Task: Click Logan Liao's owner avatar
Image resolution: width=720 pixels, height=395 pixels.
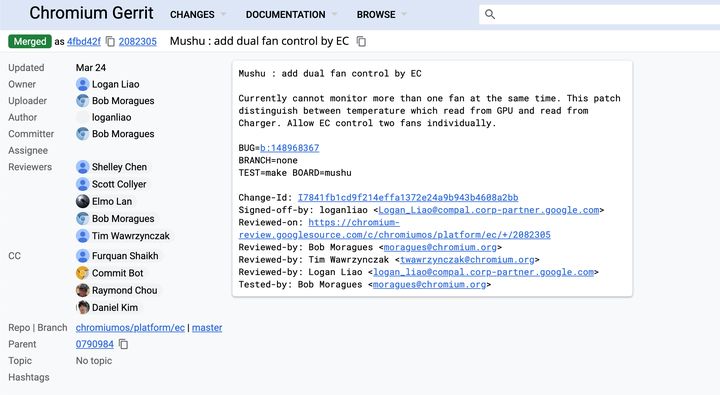Action: click(x=83, y=84)
